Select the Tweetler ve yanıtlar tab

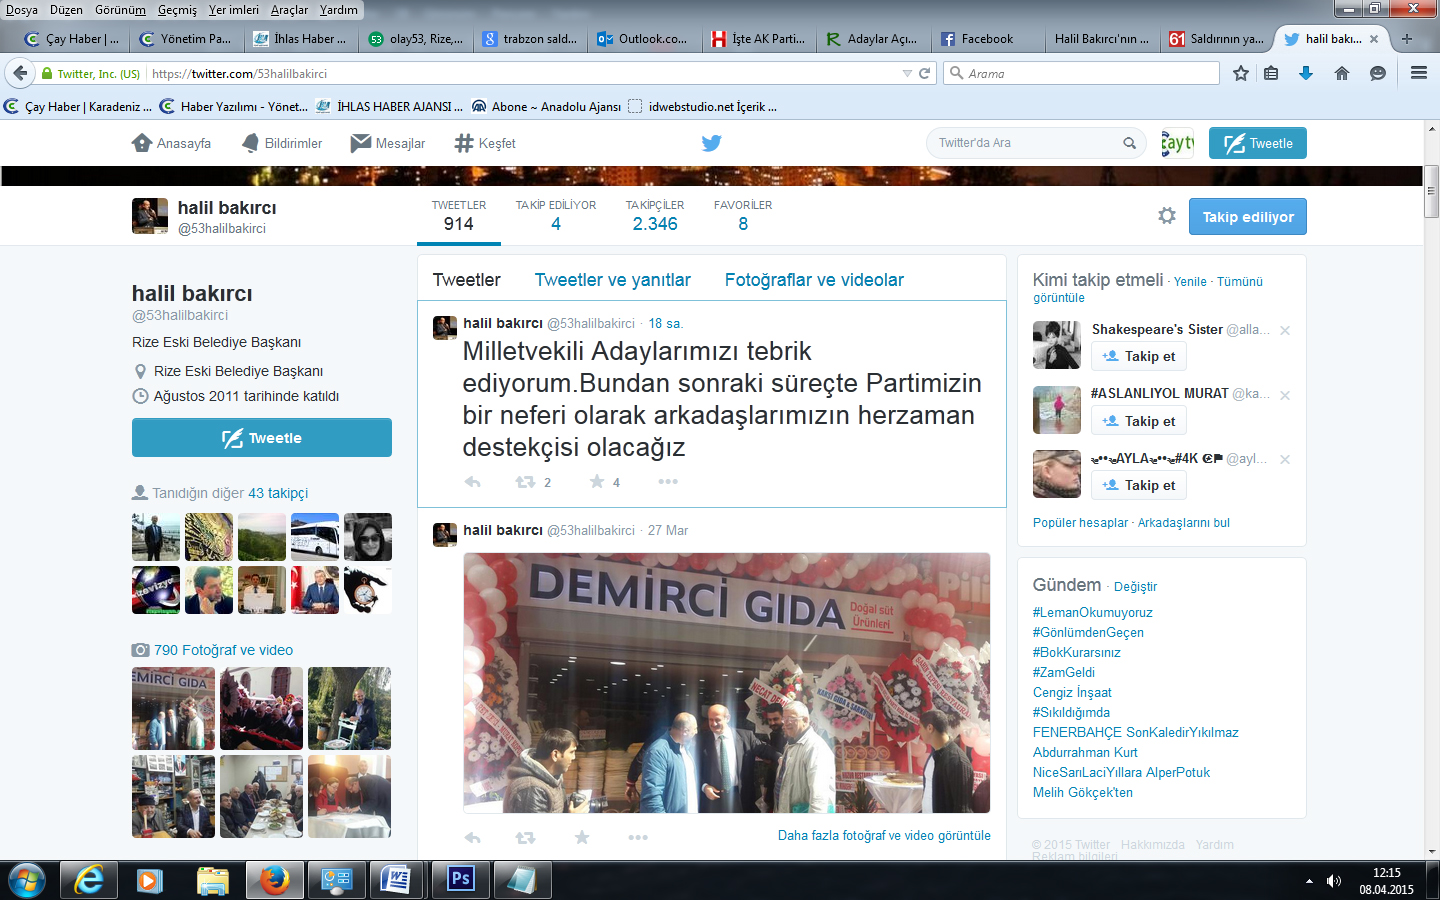(x=612, y=280)
